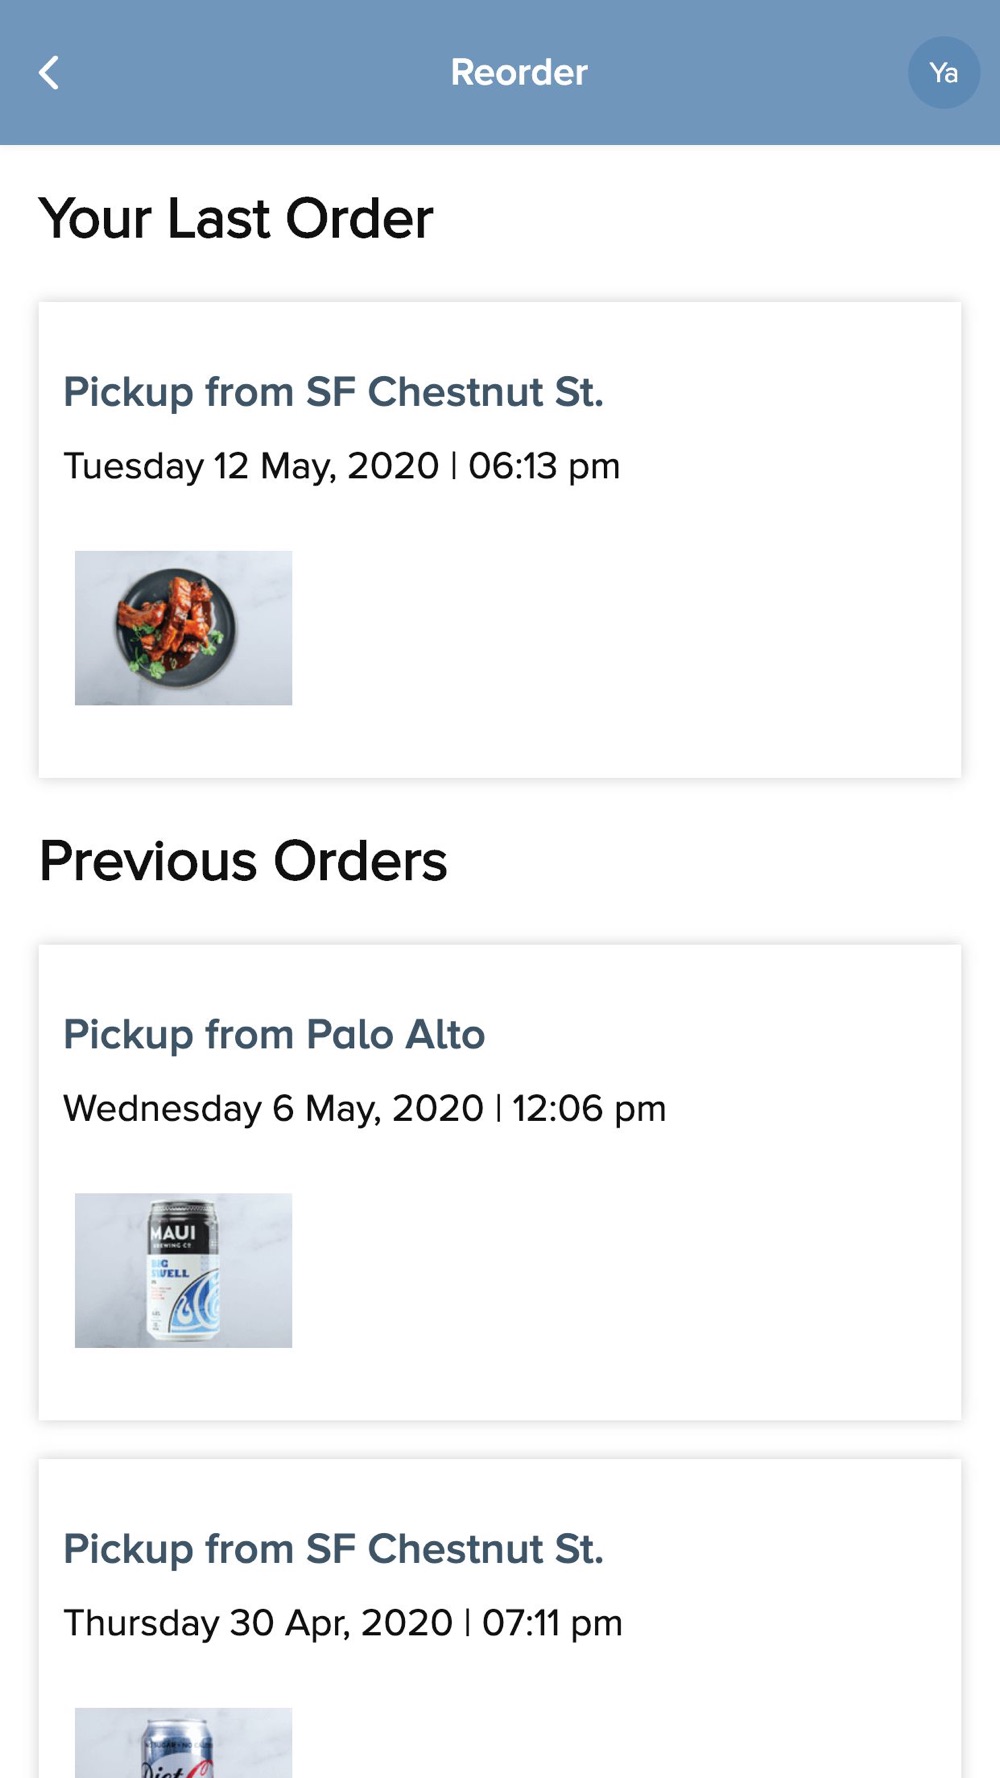1000x1778 pixels.
Task: Select the Tuesday 12 May, 2020 date line
Action: pyautogui.click(x=251, y=466)
